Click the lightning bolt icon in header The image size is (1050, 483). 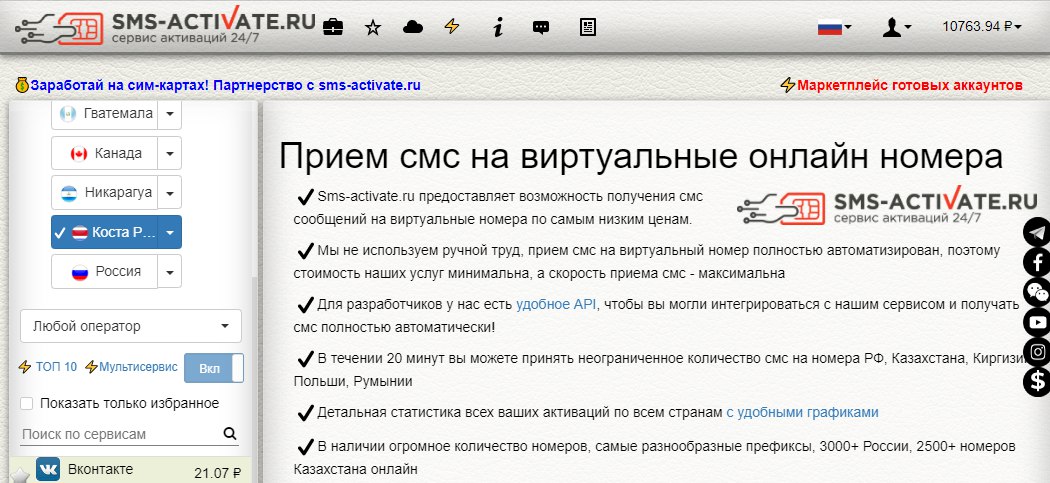[452, 26]
